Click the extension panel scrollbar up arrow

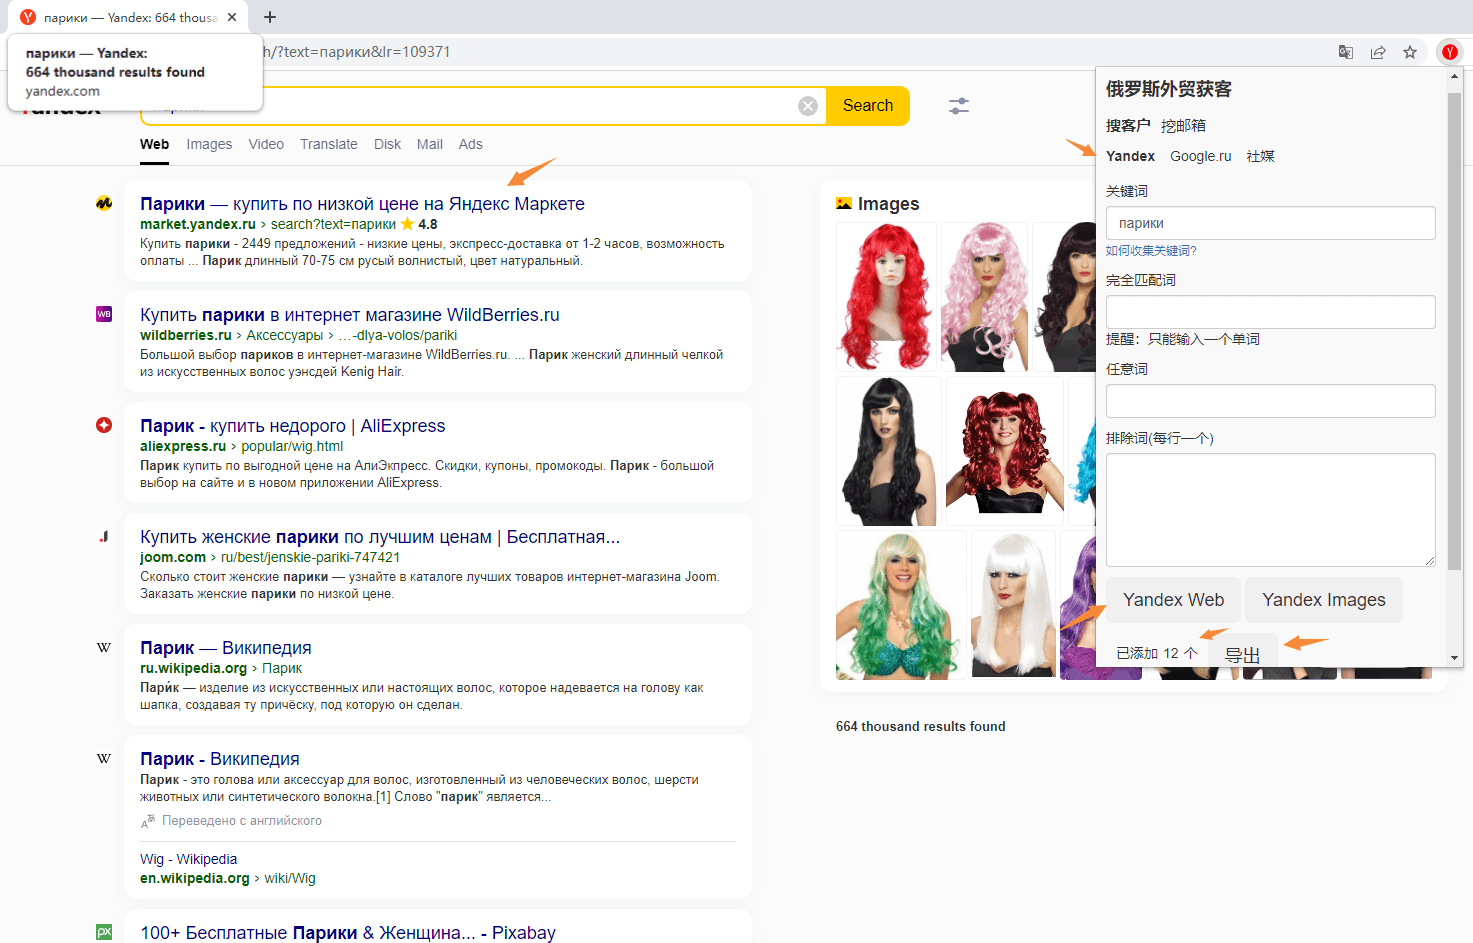point(1455,76)
